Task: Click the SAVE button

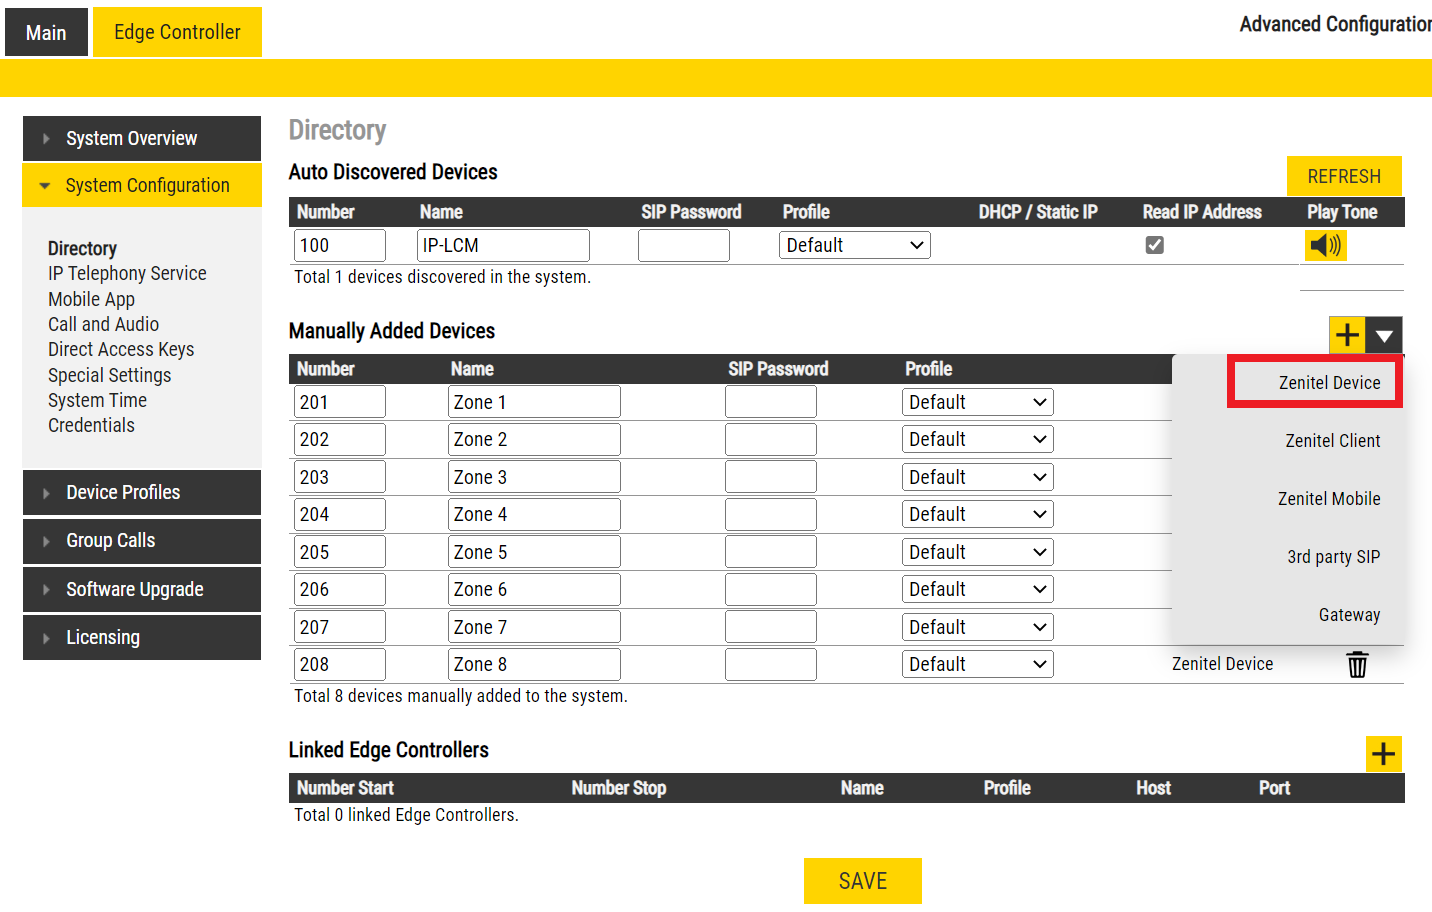Action: coord(862,881)
